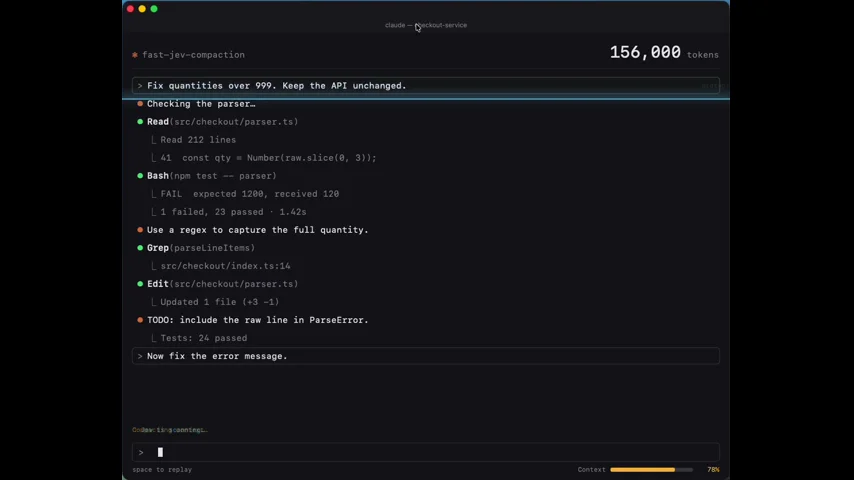
Task: Focus the command input field at bottom
Action: (426, 452)
